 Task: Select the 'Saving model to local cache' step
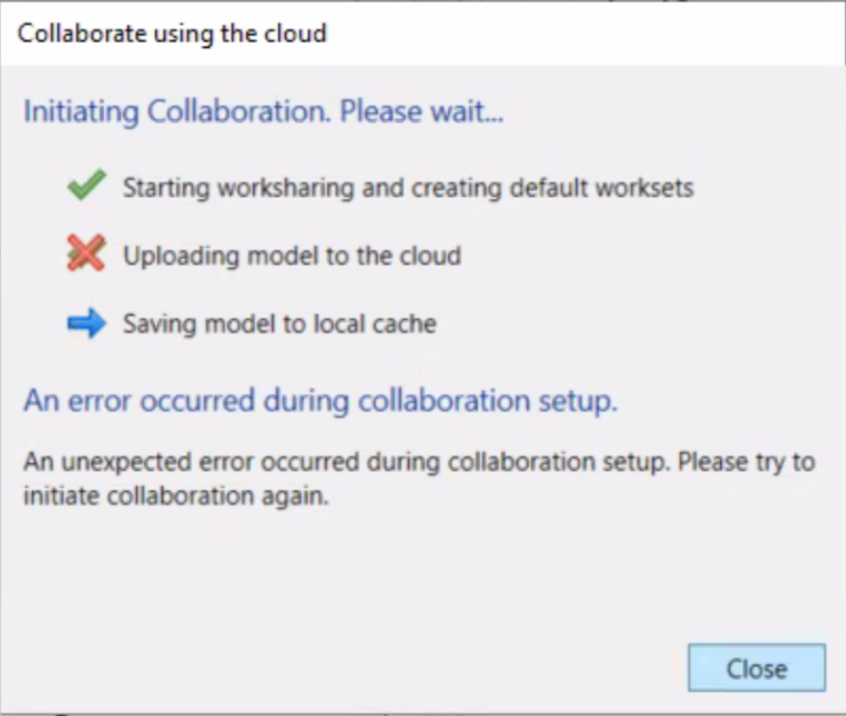tap(279, 324)
